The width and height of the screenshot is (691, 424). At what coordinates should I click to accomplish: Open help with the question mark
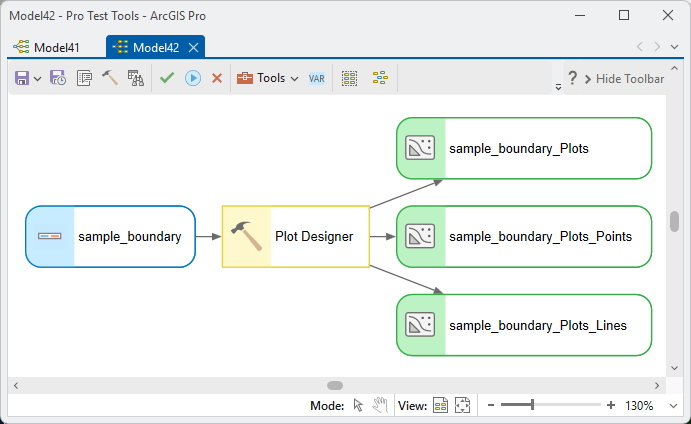572,78
